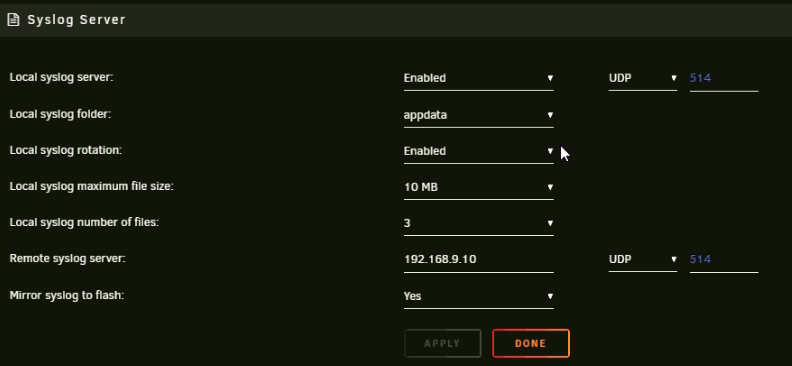Viewport: 792px width, 366px height.
Task: Click the arrow icon beside Mirror syslog Yes
Action: tap(550, 296)
